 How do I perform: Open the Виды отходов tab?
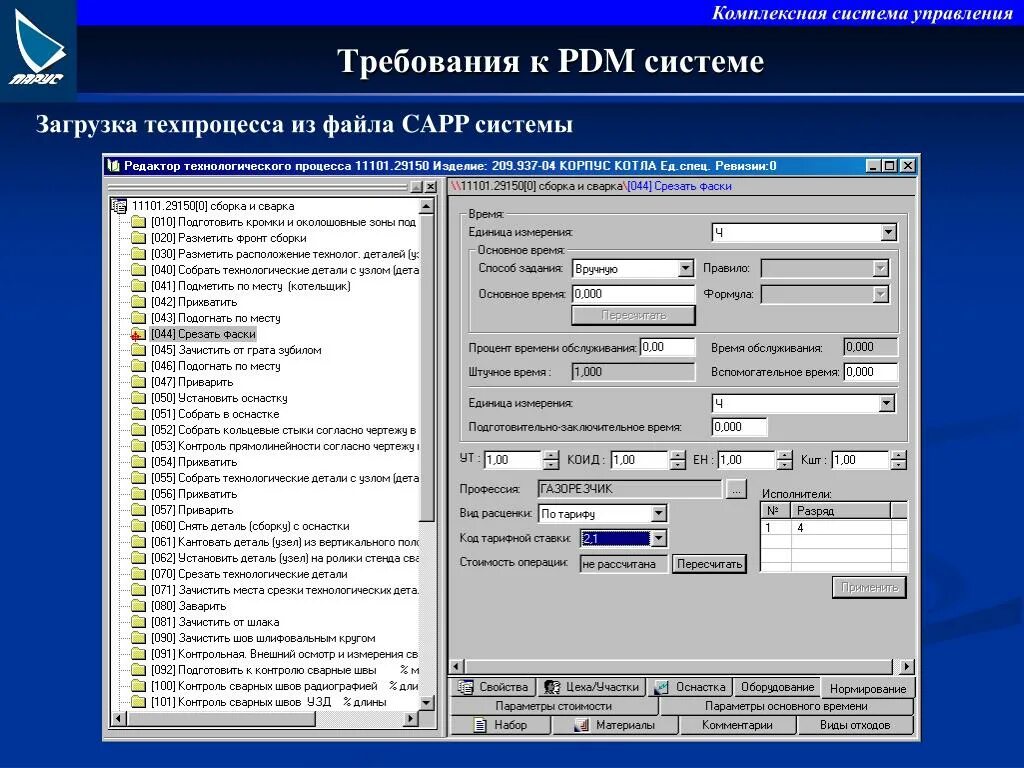855,725
